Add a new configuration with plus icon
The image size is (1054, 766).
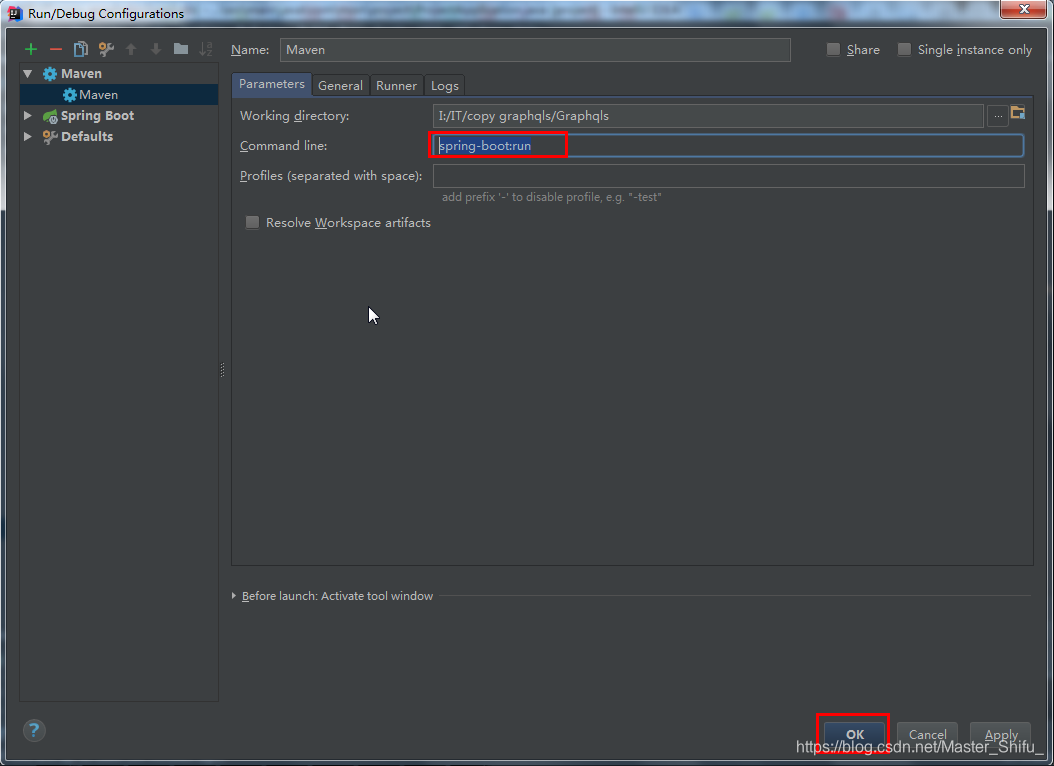(x=31, y=49)
